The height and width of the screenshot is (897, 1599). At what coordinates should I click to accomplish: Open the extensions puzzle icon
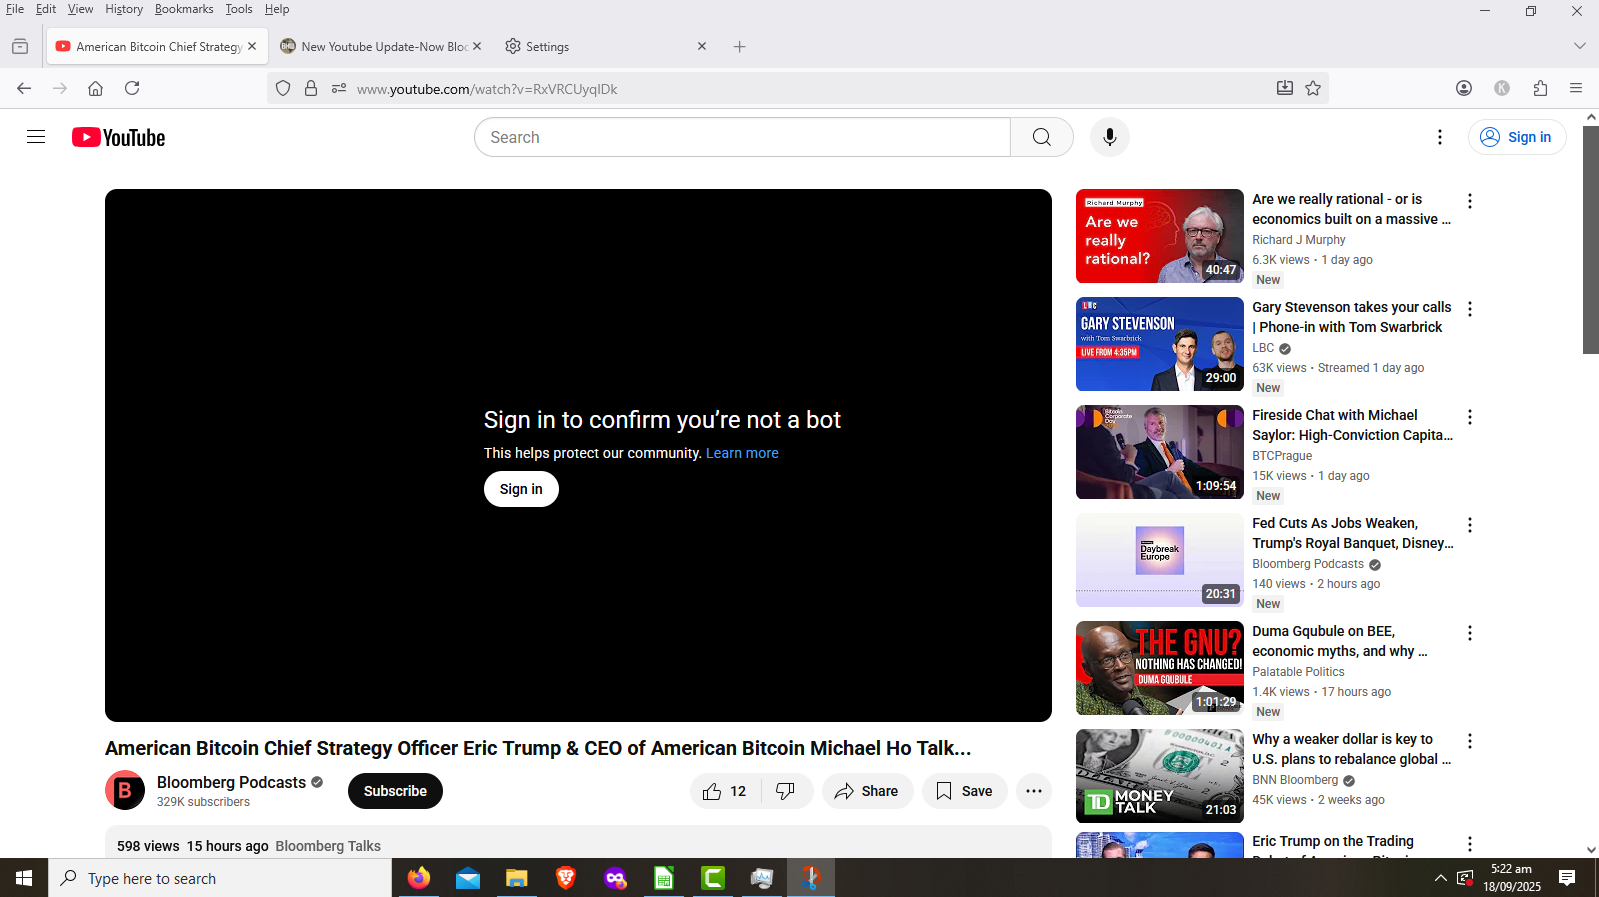click(1540, 88)
